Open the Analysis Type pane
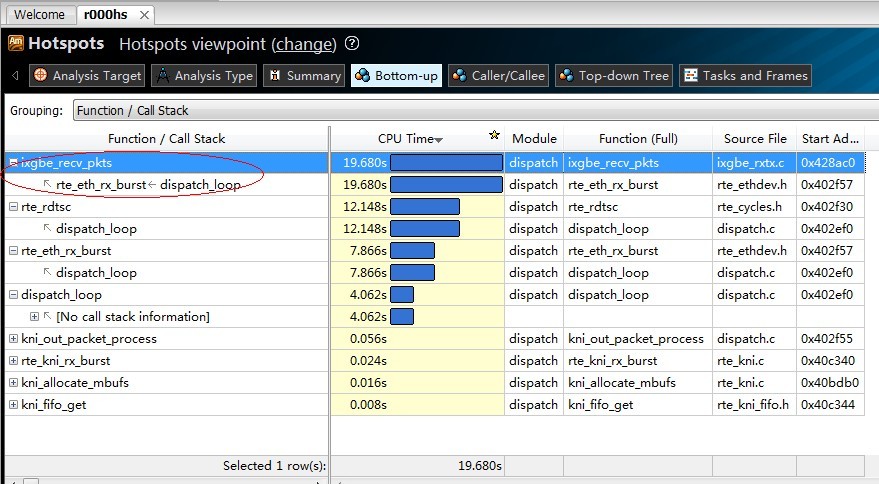 (x=205, y=76)
